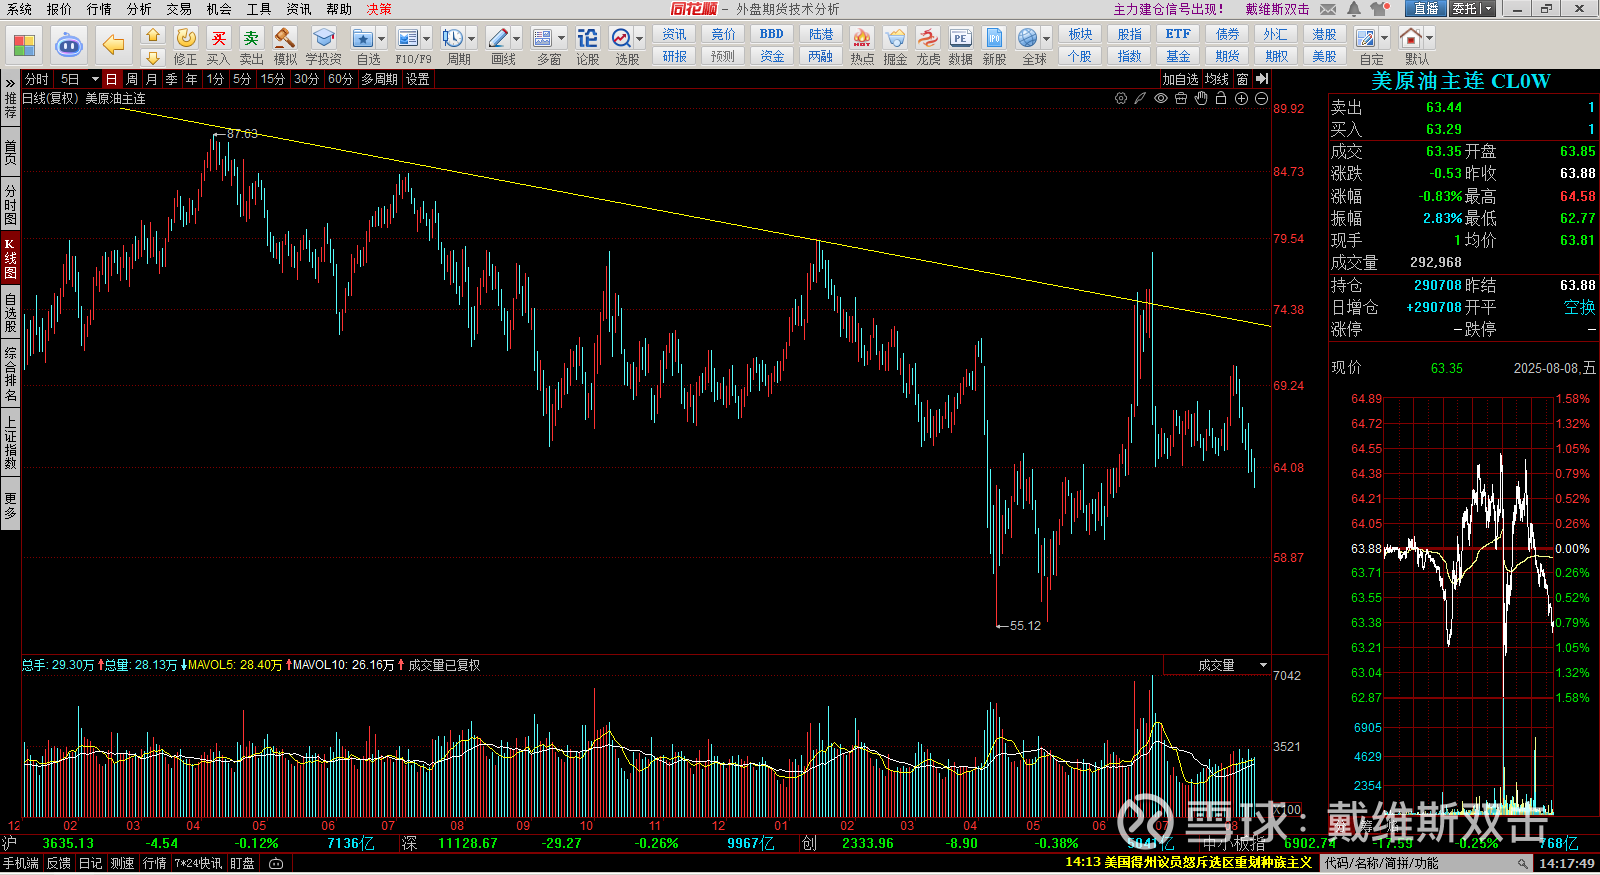
Task: Expand the 多窗 dropdown arrow
Action: coord(562,39)
